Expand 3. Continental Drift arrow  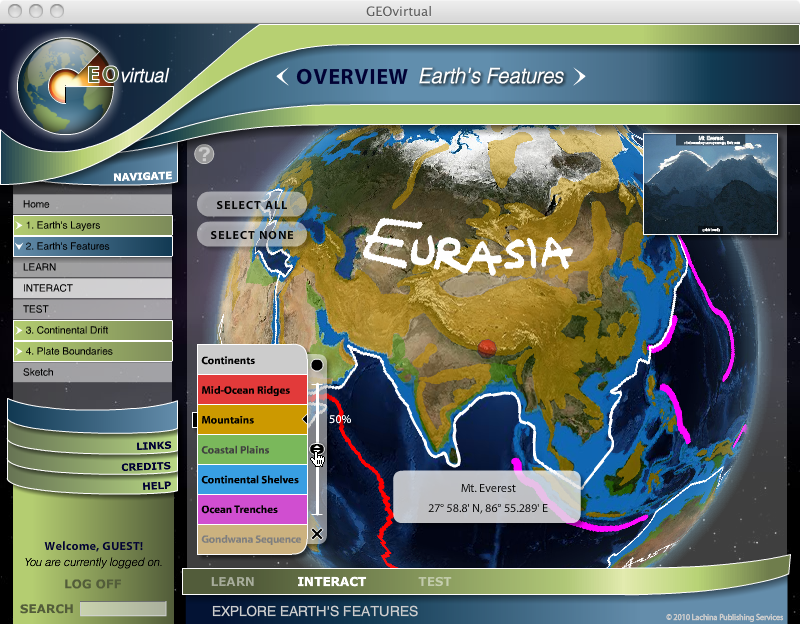(19, 330)
